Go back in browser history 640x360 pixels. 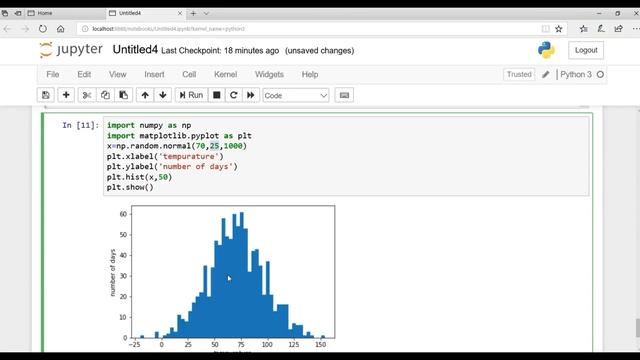click(7, 29)
